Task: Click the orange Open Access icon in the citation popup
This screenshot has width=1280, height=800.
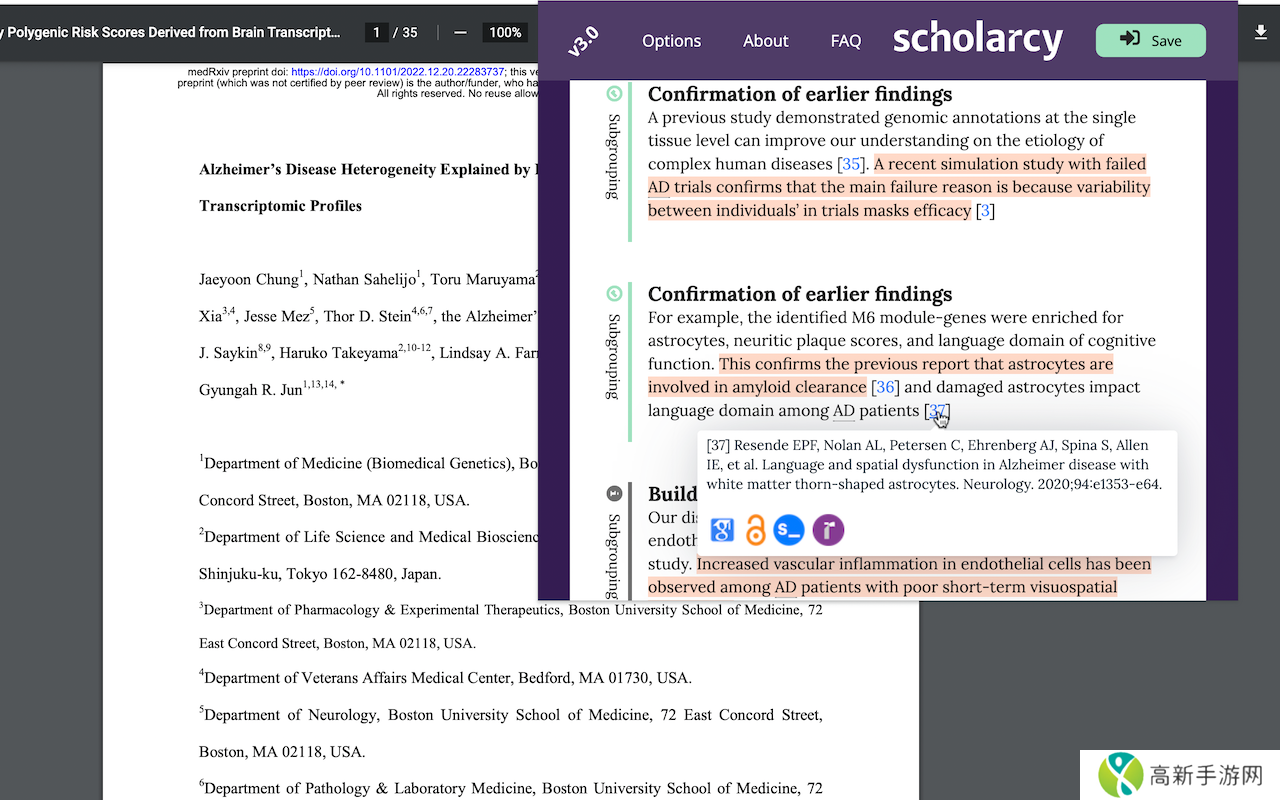Action: [x=755, y=530]
